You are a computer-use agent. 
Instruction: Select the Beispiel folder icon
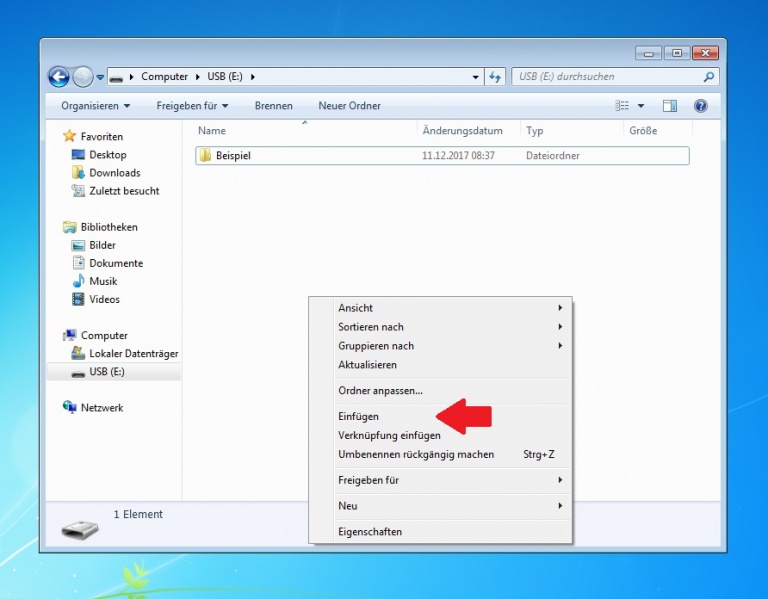click(205, 155)
